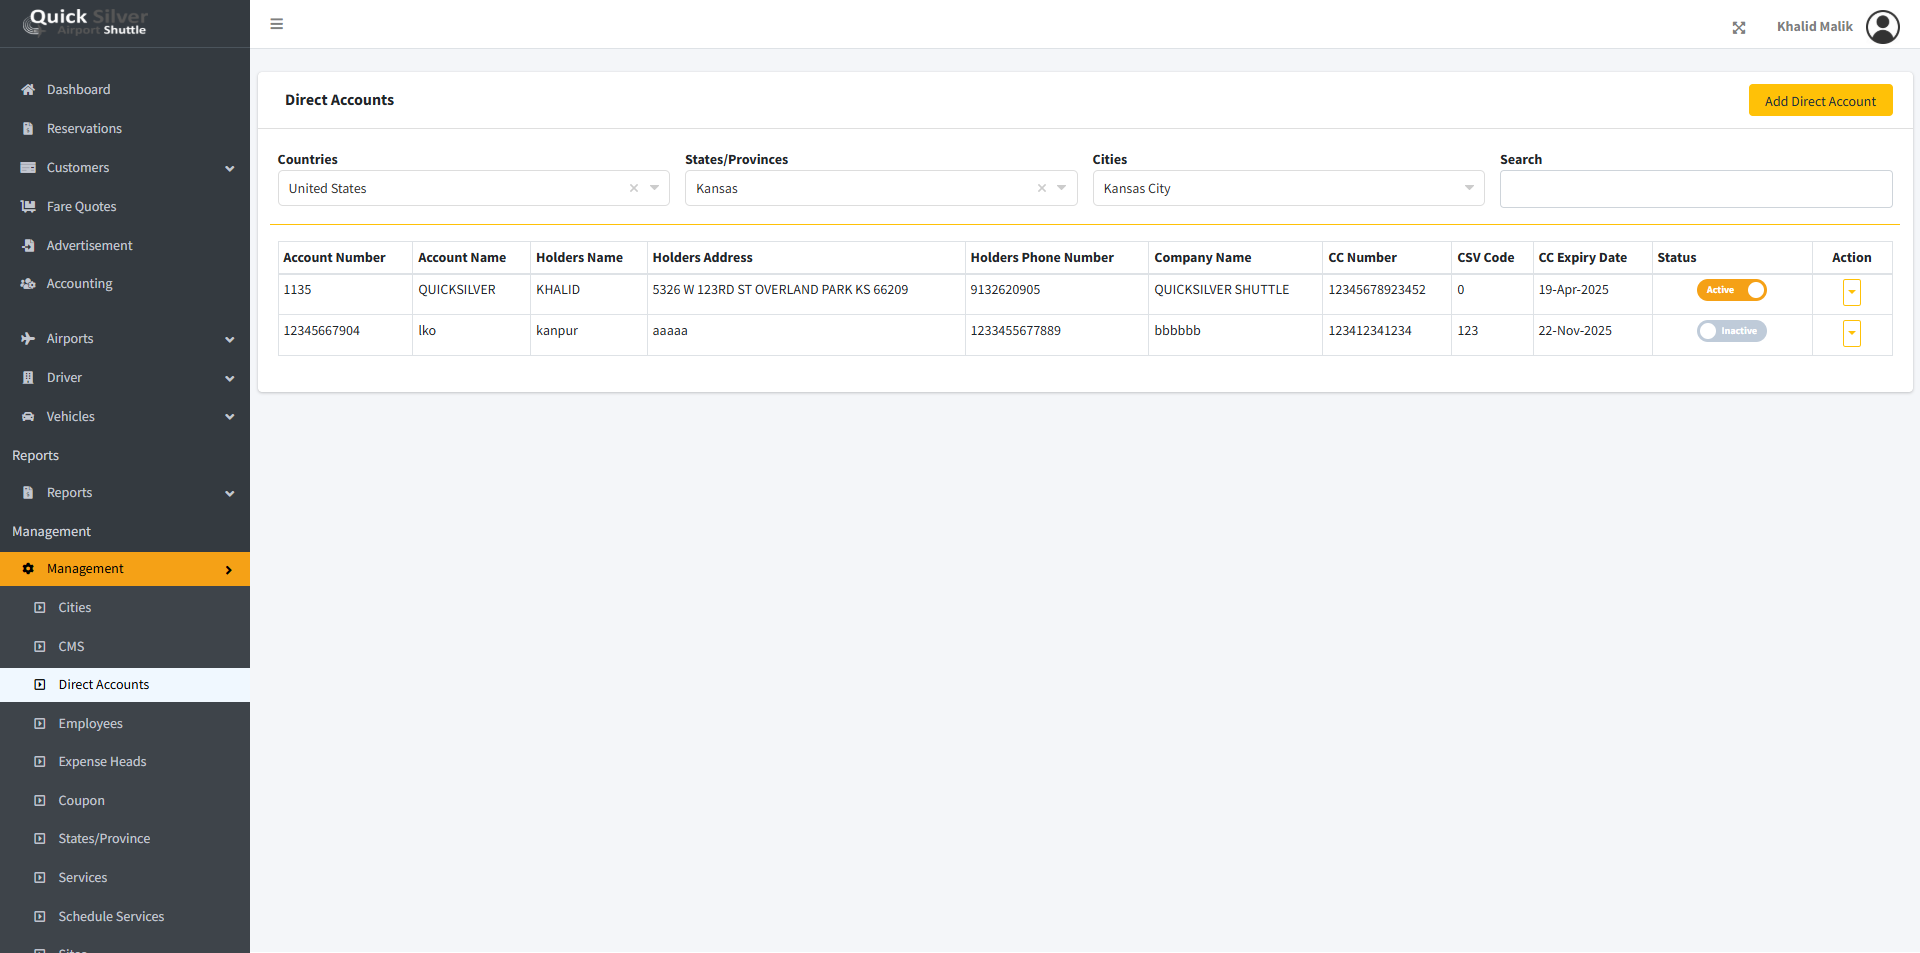Open action dropdown for lko account

coord(1851,333)
